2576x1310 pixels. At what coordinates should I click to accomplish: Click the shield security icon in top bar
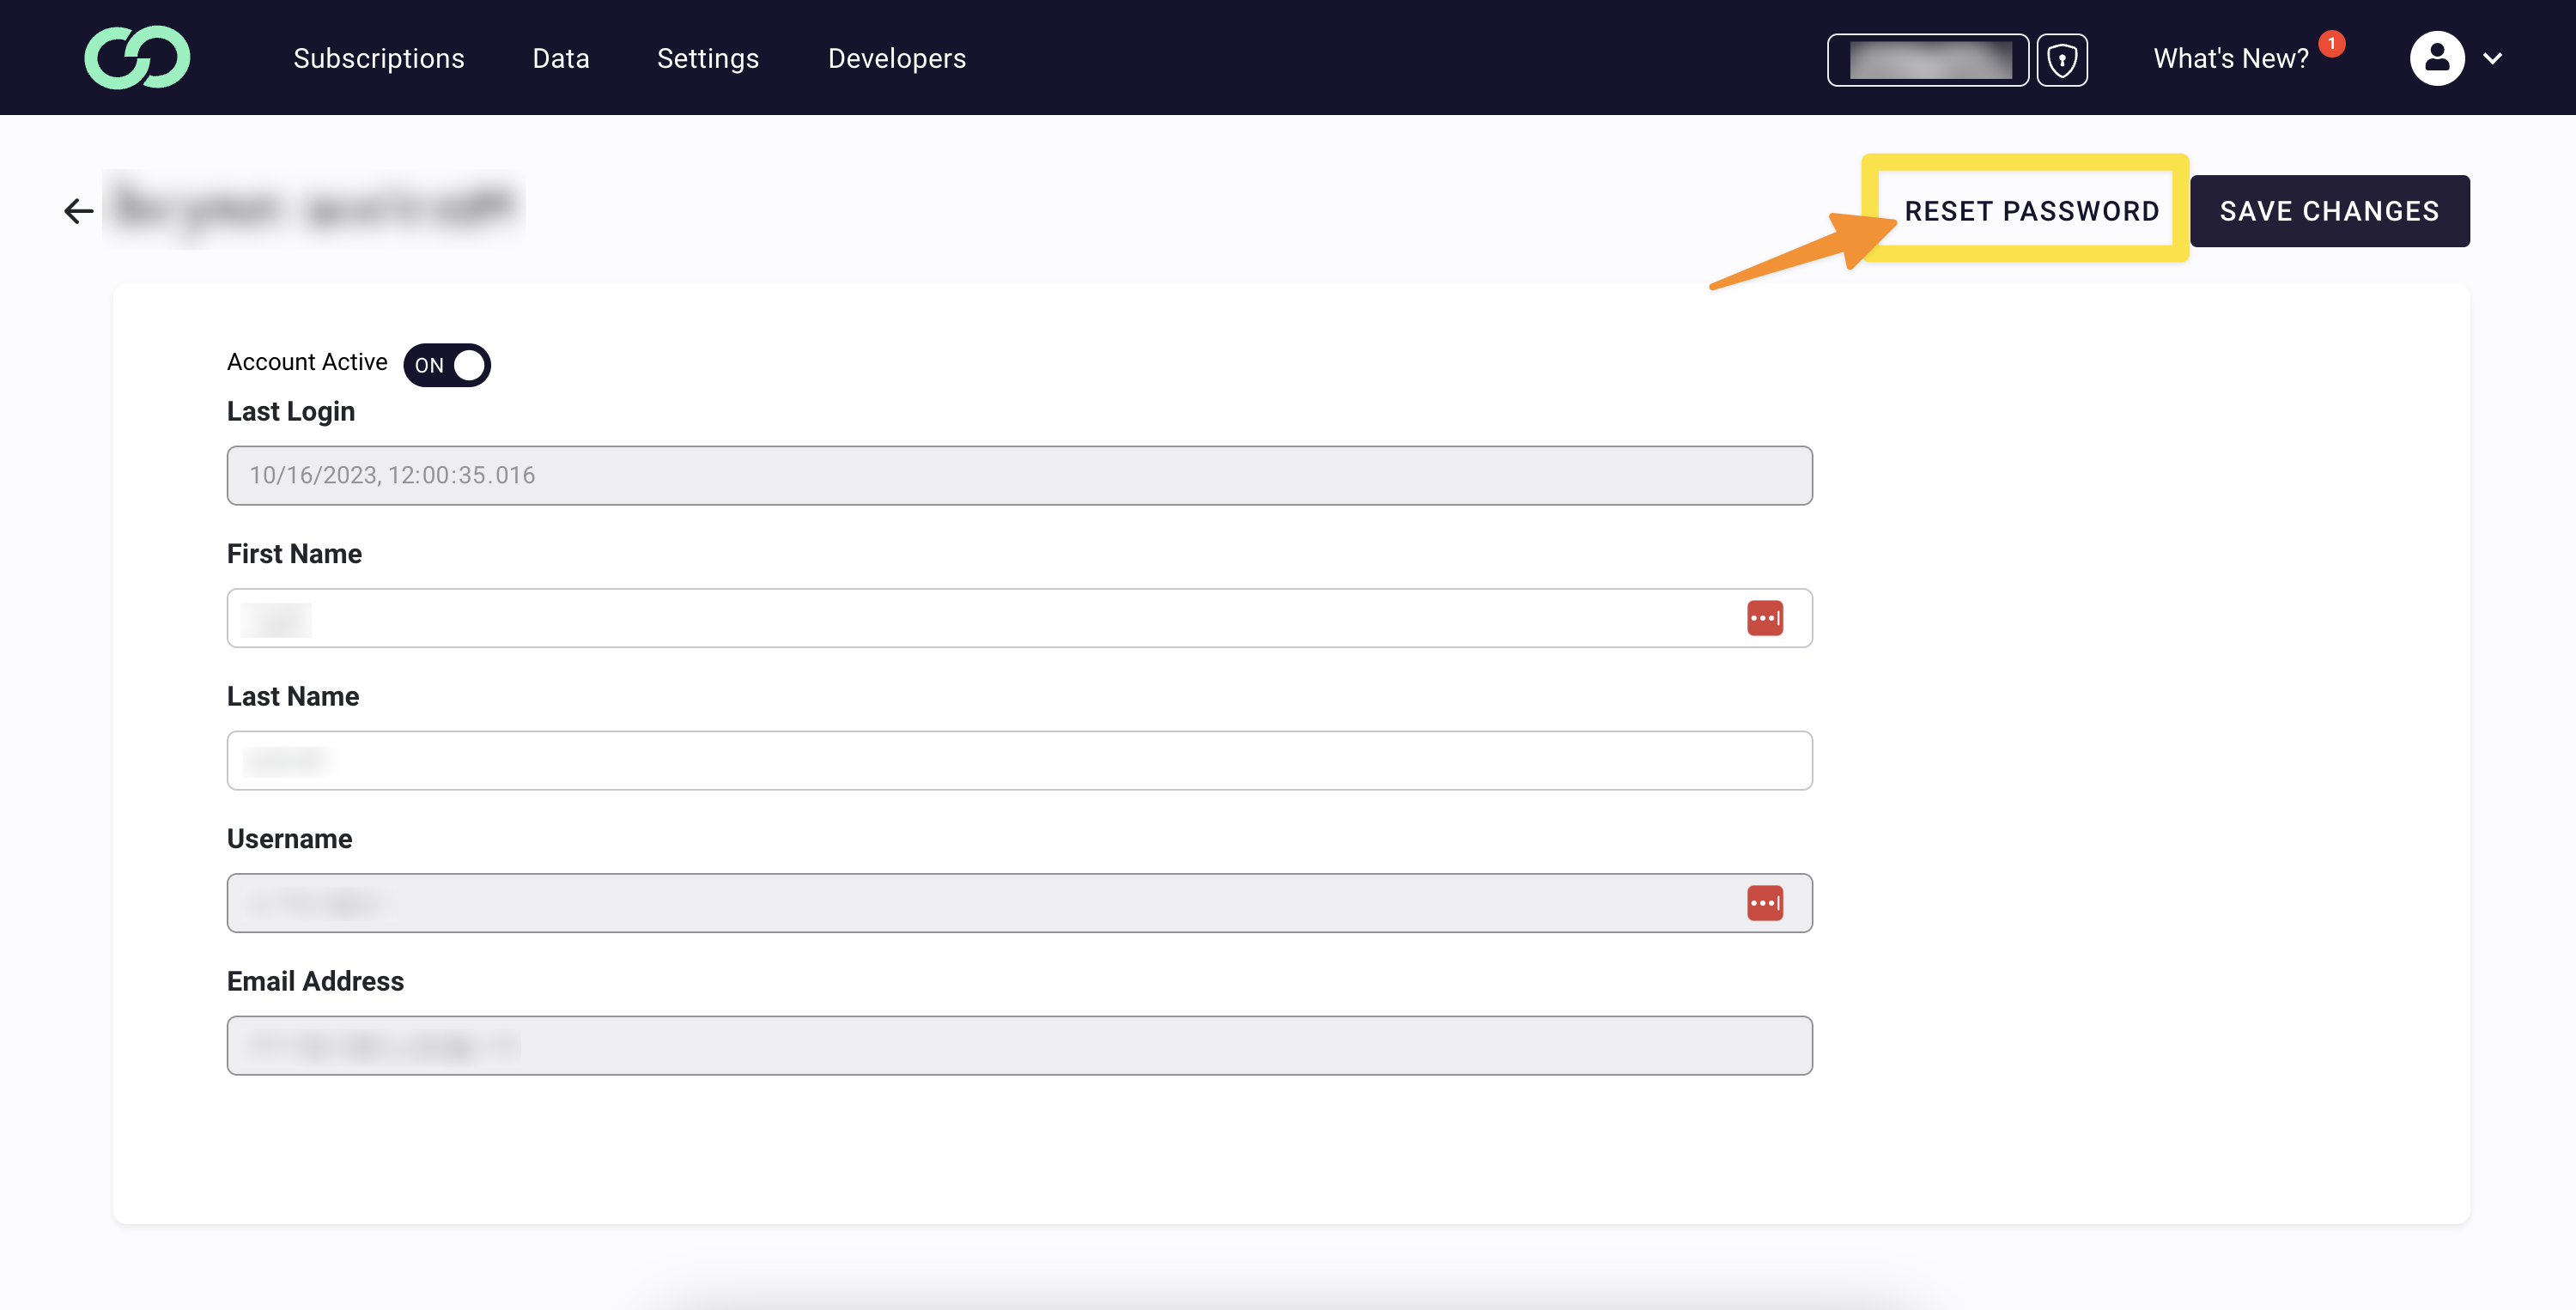(2063, 59)
